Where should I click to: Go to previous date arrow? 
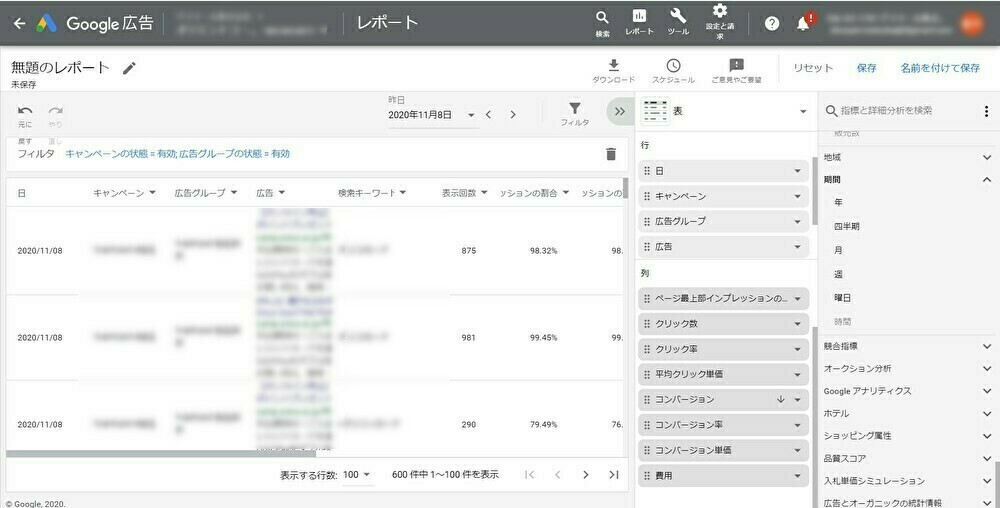[x=488, y=115]
